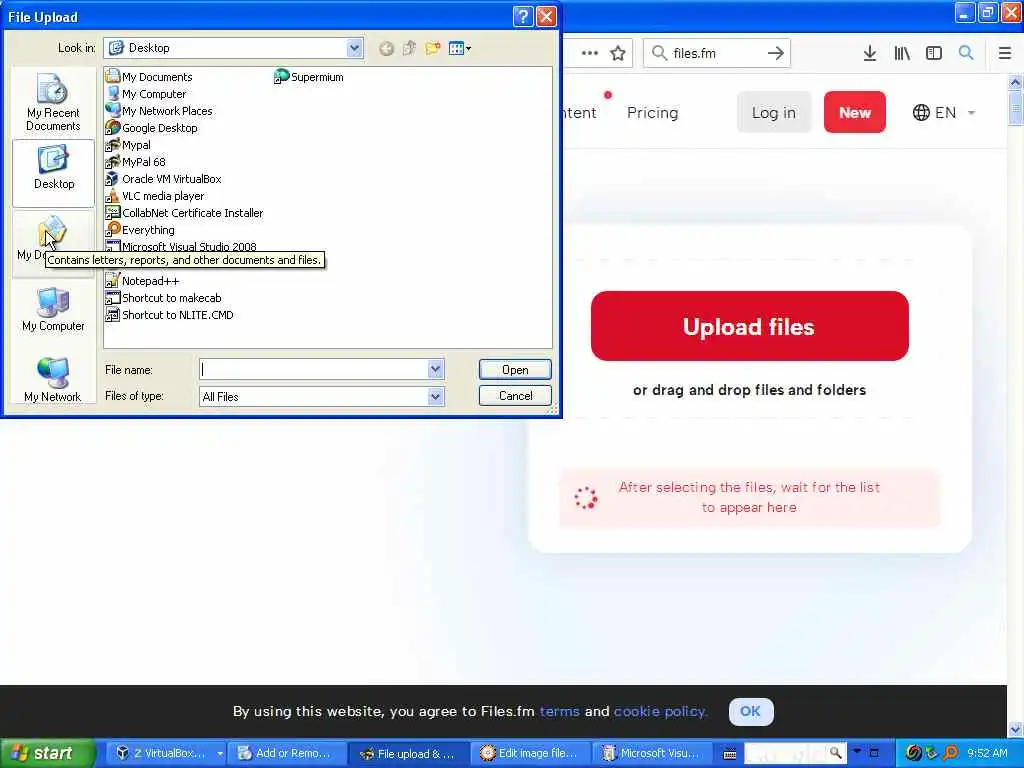Click the taskbar keyboard icon
This screenshot has height=768, width=1024.
(x=730, y=754)
